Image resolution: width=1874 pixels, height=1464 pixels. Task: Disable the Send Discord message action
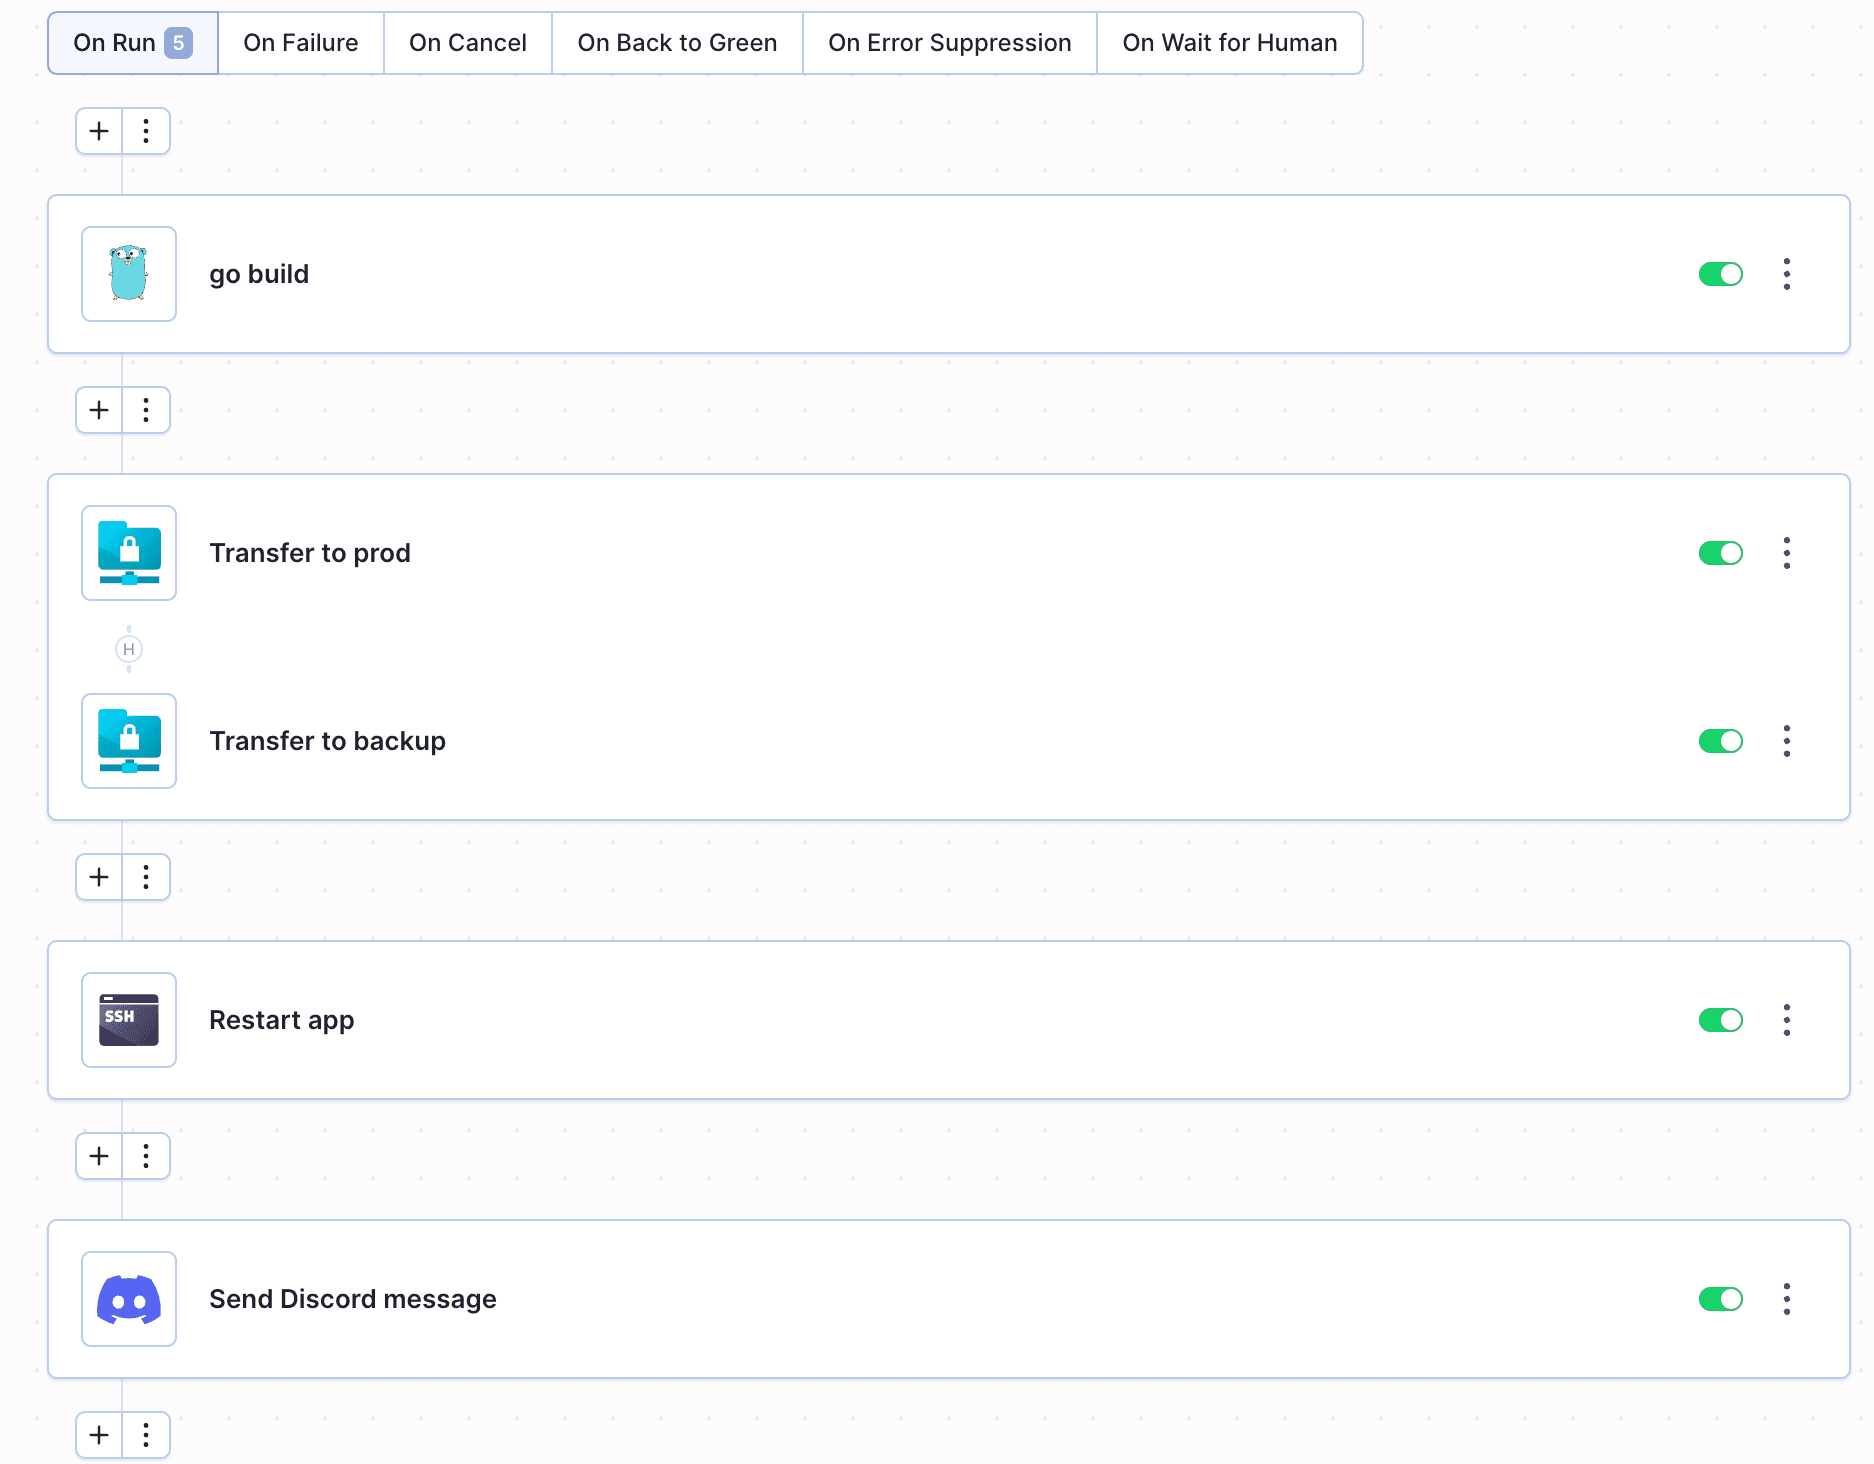tap(1720, 1298)
